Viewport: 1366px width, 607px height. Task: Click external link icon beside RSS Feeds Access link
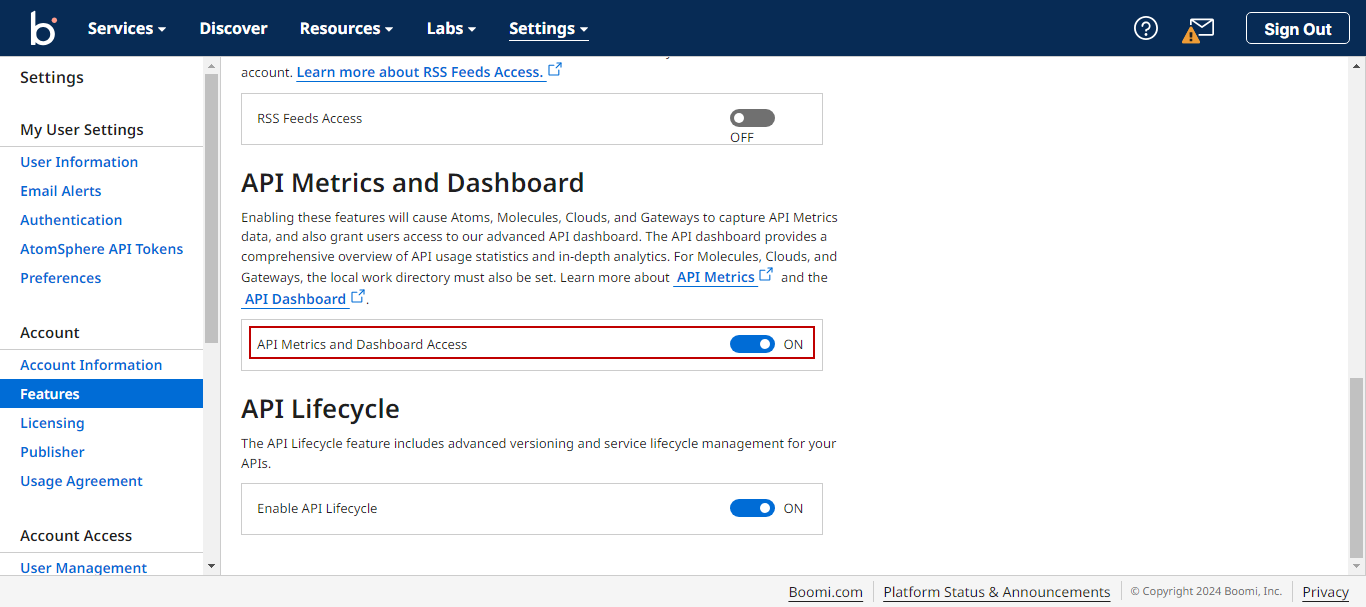click(x=555, y=70)
